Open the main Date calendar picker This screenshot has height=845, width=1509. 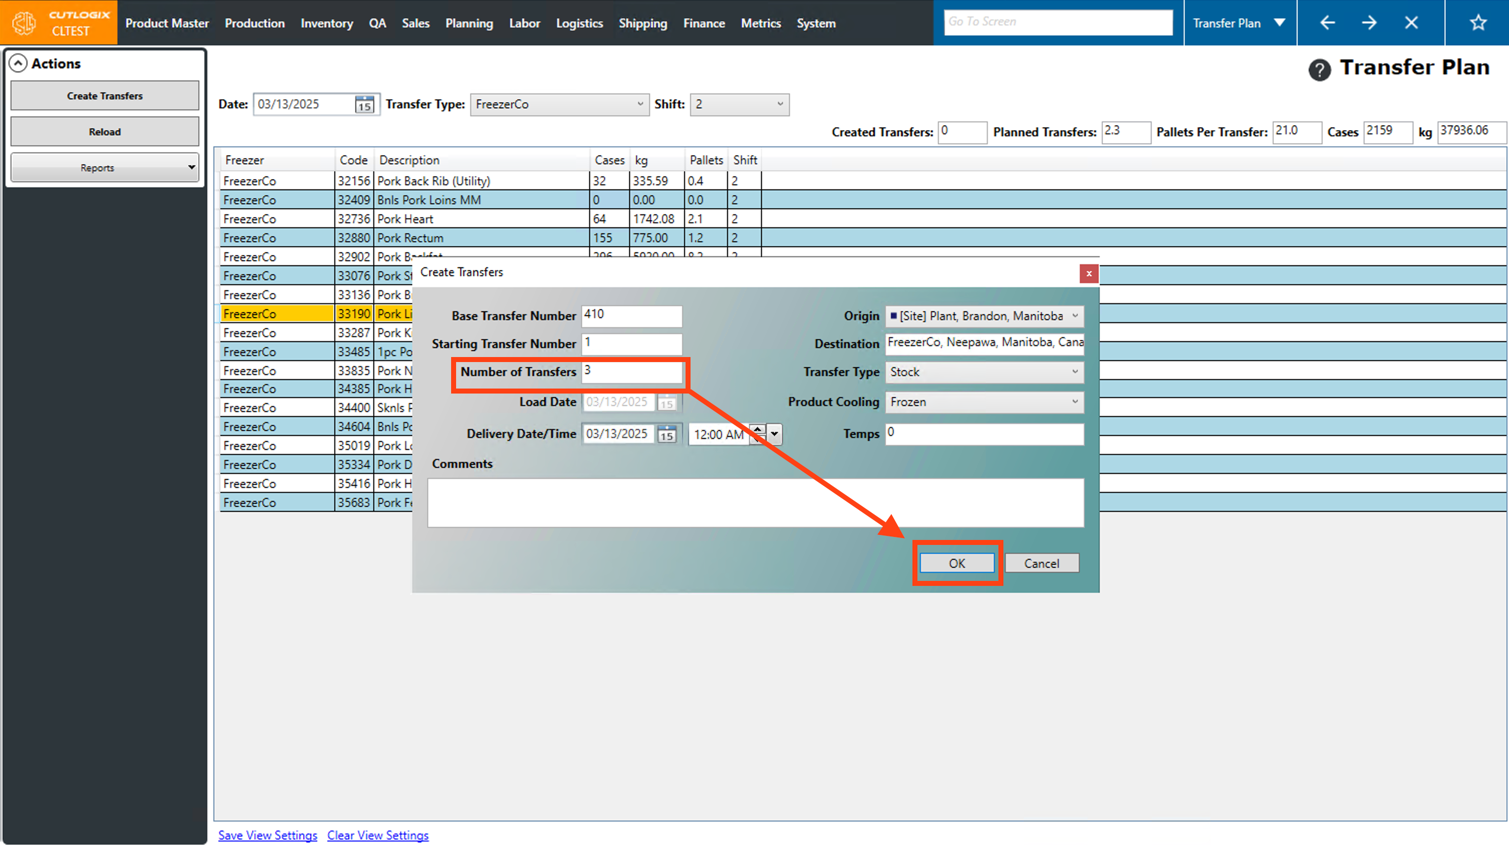tap(364, 105)
